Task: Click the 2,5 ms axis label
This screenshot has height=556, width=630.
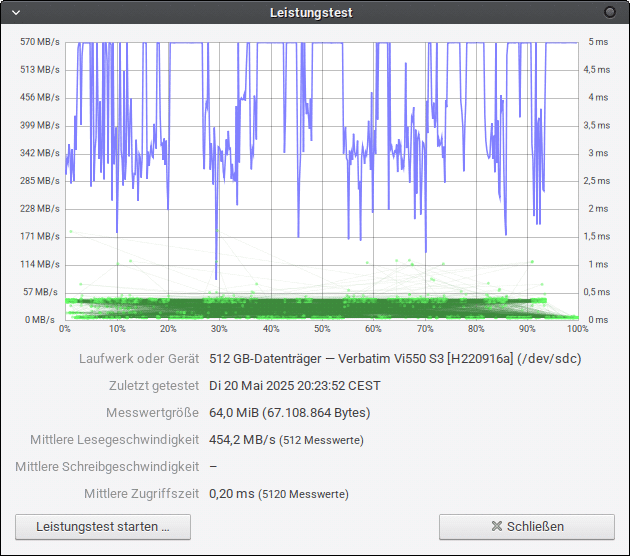Action: click(x=597, y=181)
